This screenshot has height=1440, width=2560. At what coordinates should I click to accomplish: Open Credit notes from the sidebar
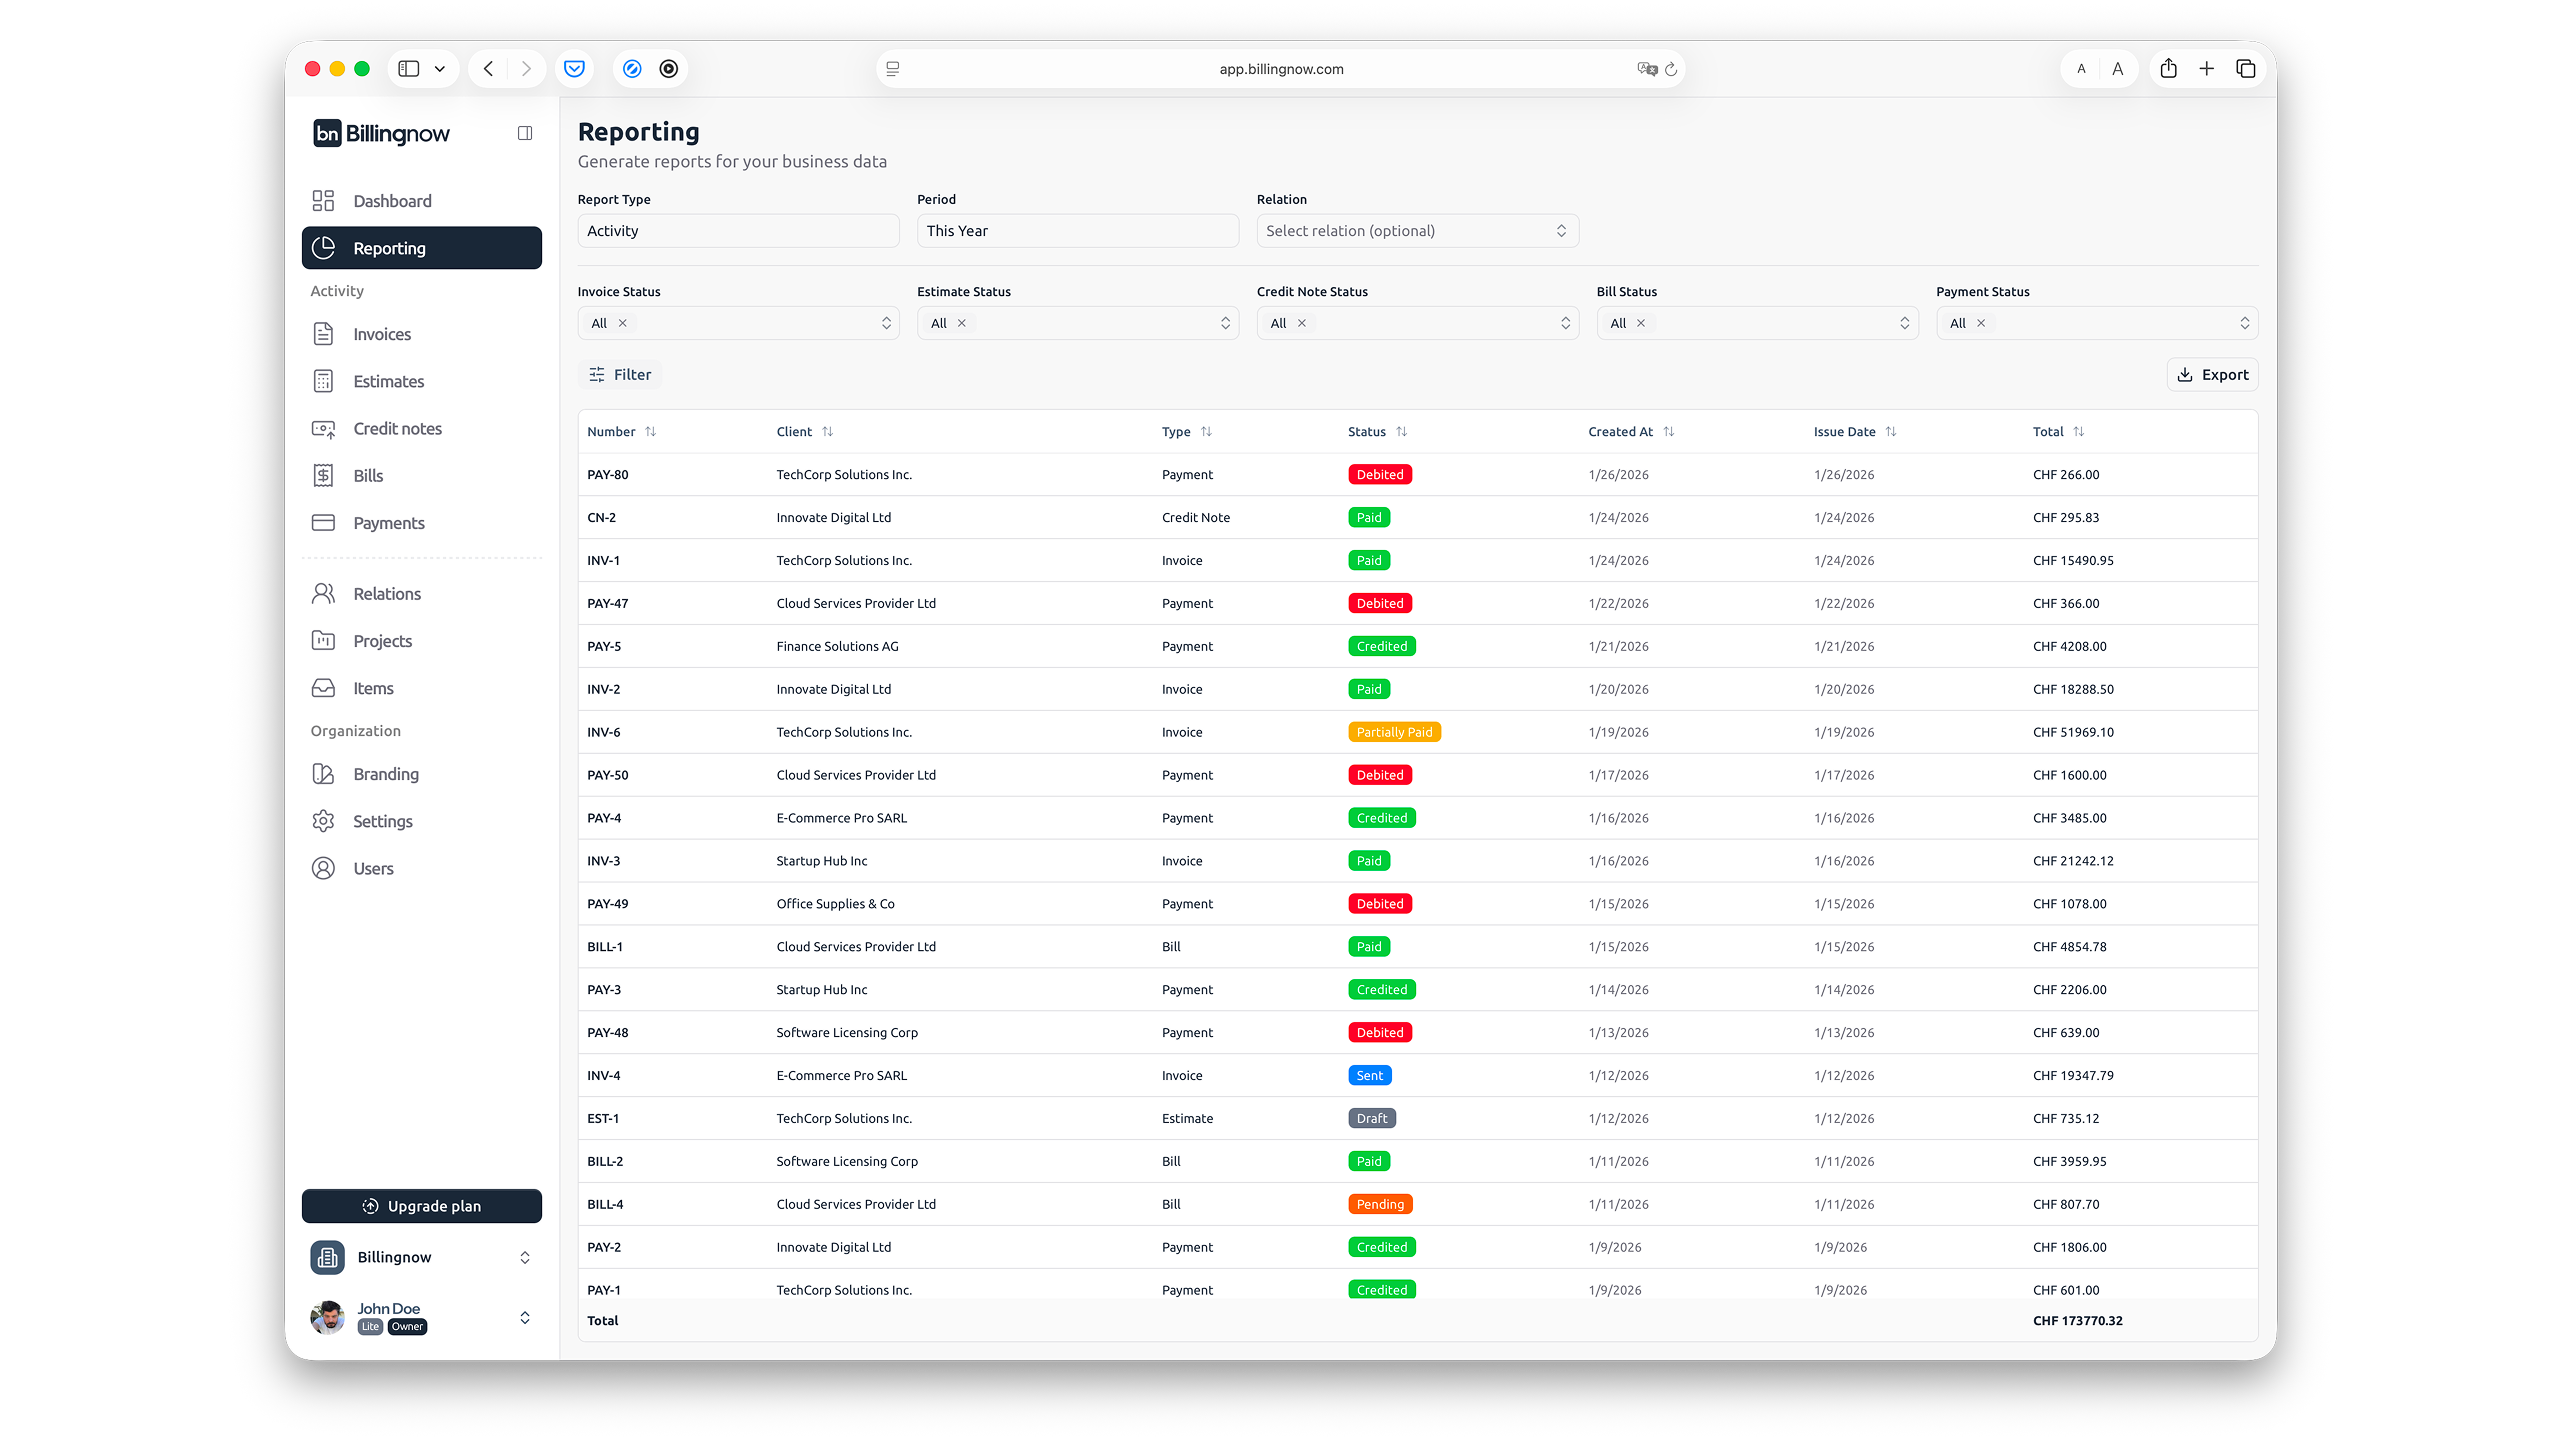(x=396, y=428)
